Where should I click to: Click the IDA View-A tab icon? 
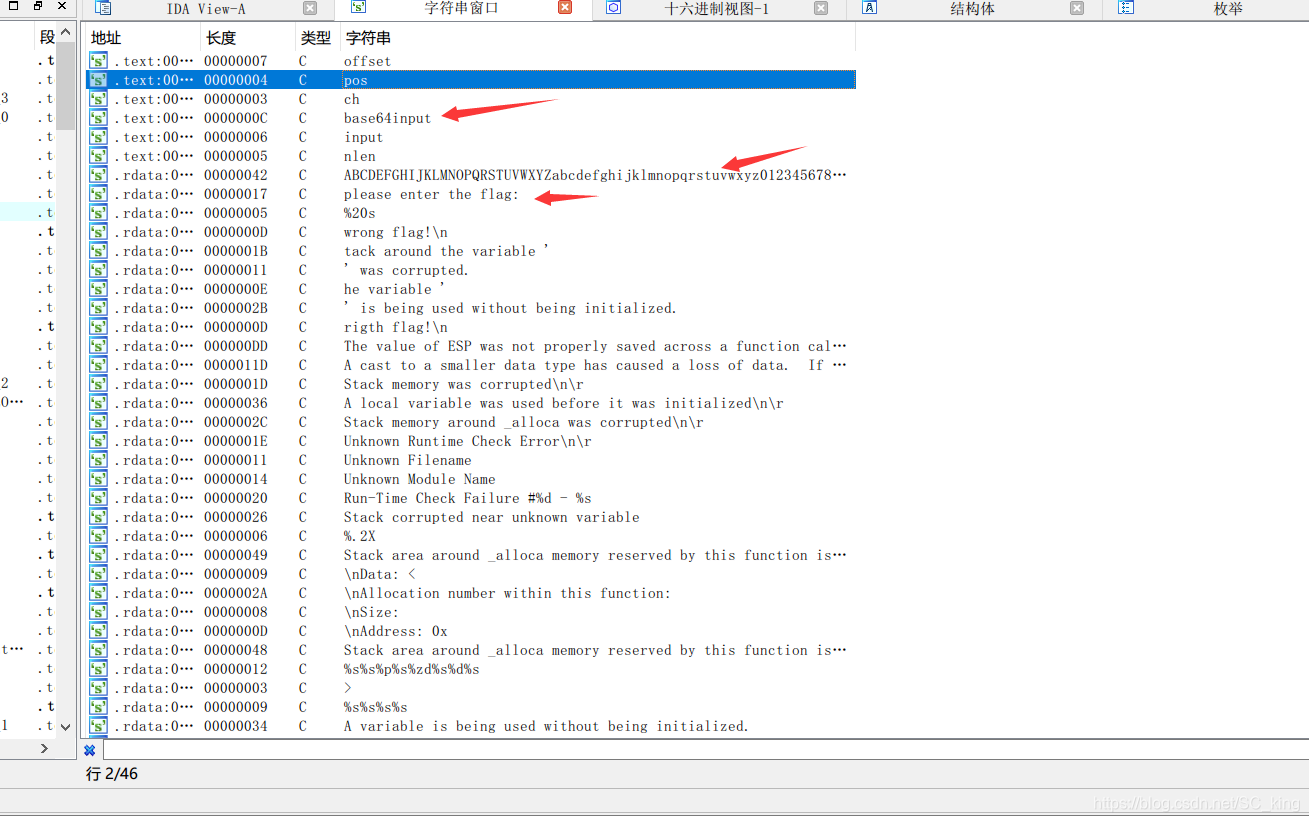pyautogui.click(x=103, y=8)
